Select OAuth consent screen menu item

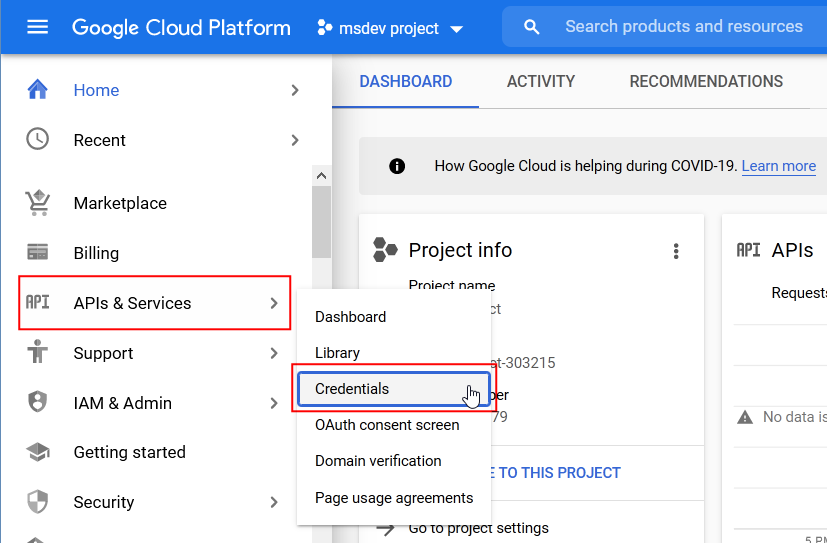click(387, 425)
